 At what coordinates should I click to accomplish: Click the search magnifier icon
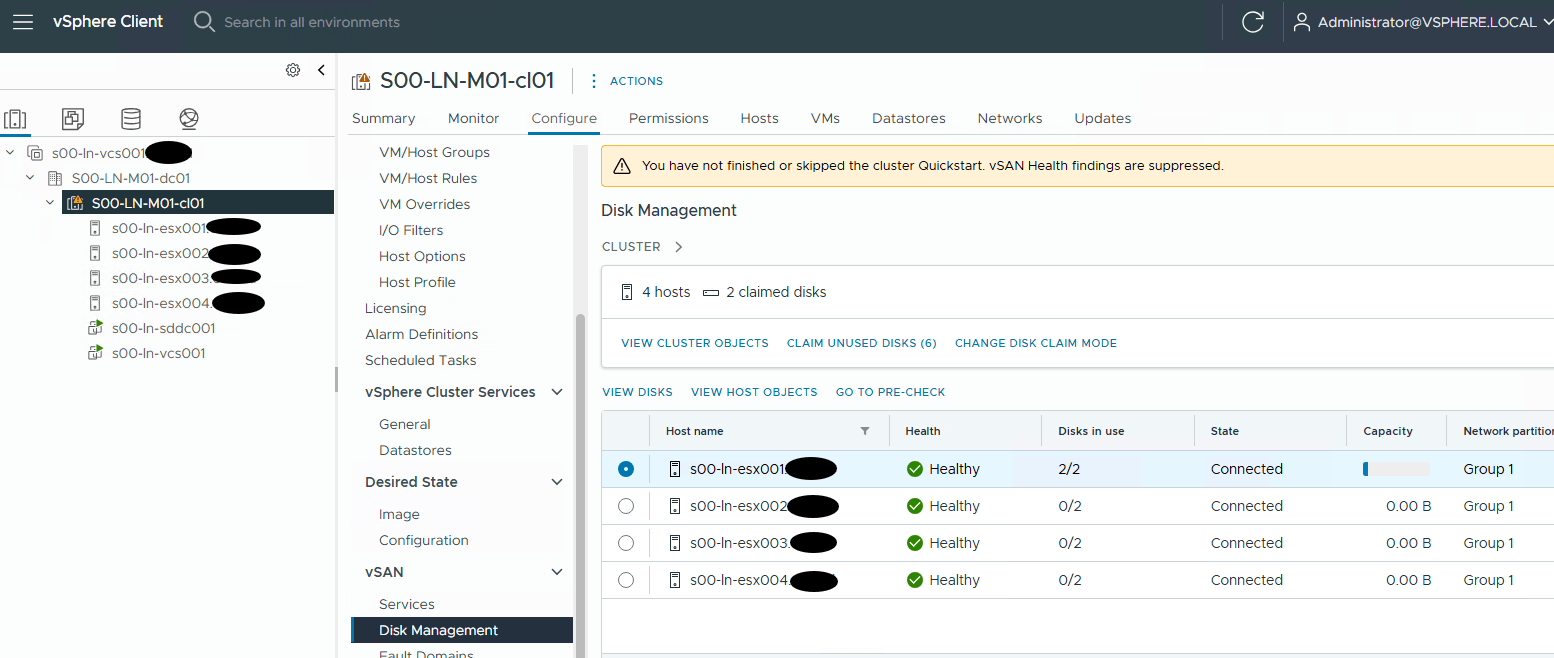click(204, 22)
